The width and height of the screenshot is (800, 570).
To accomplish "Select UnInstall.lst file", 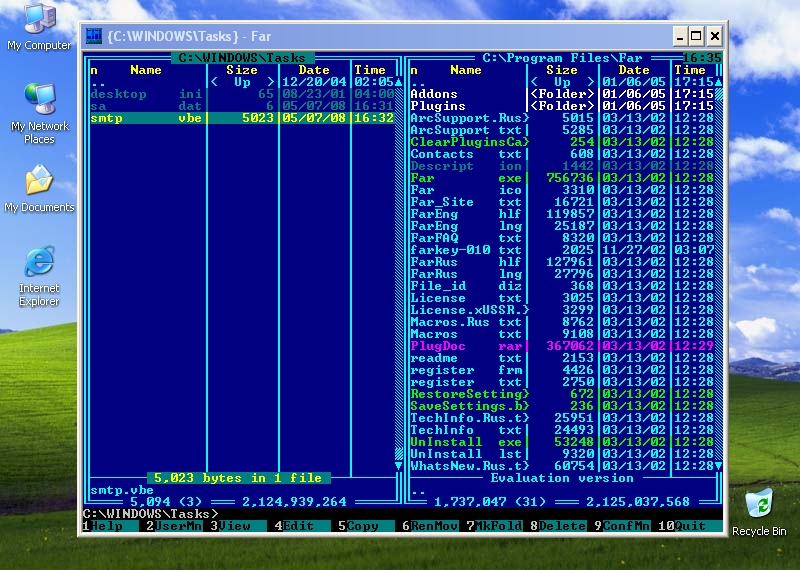I will click(562, 454).
